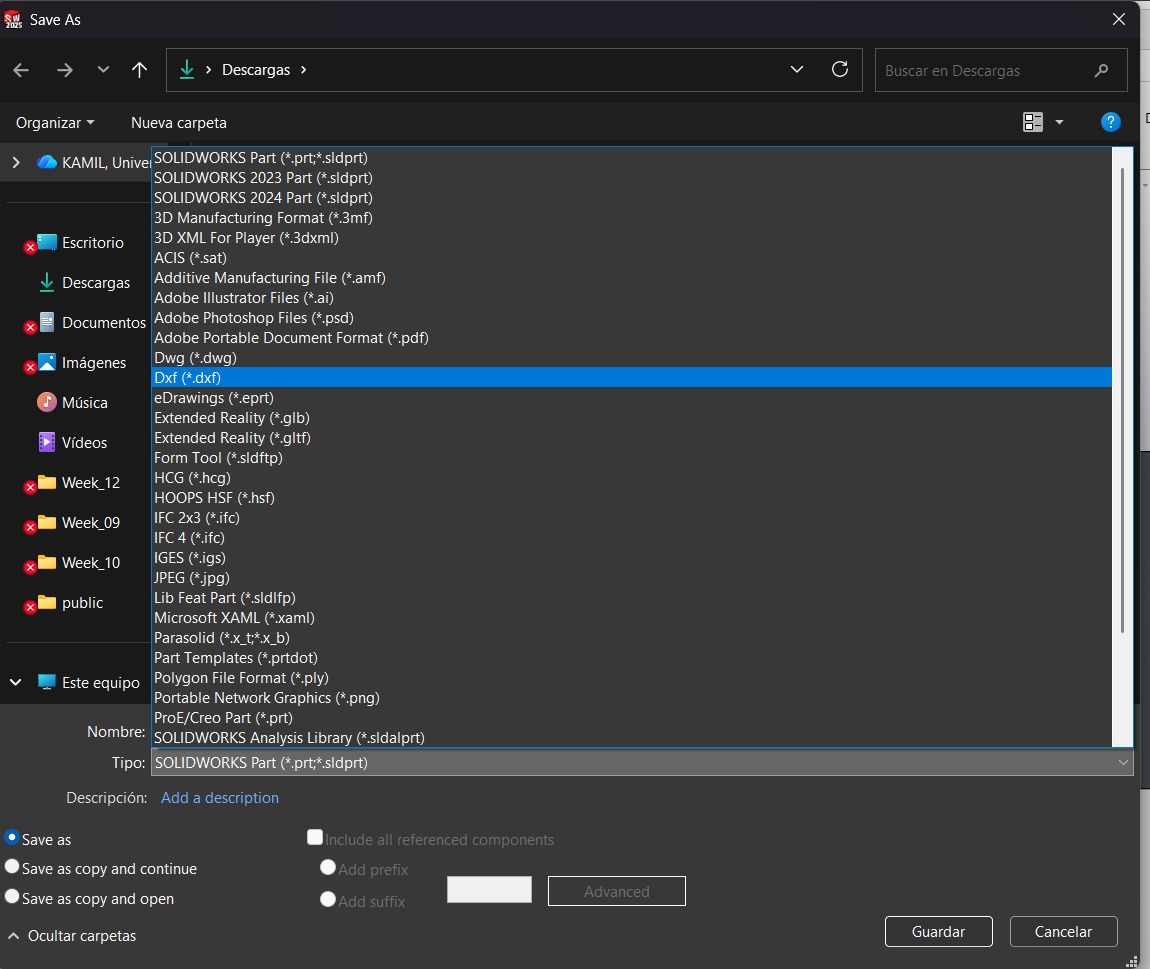Check Include all referenced components

[315, 837]
